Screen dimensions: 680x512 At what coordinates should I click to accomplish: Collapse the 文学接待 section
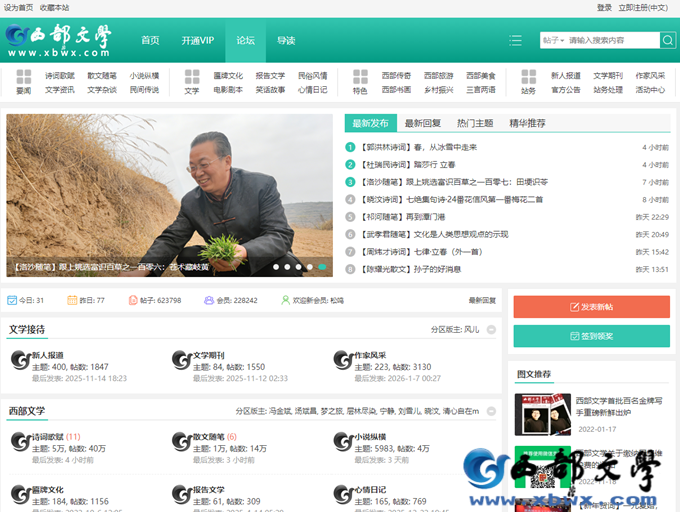[491, 329]
